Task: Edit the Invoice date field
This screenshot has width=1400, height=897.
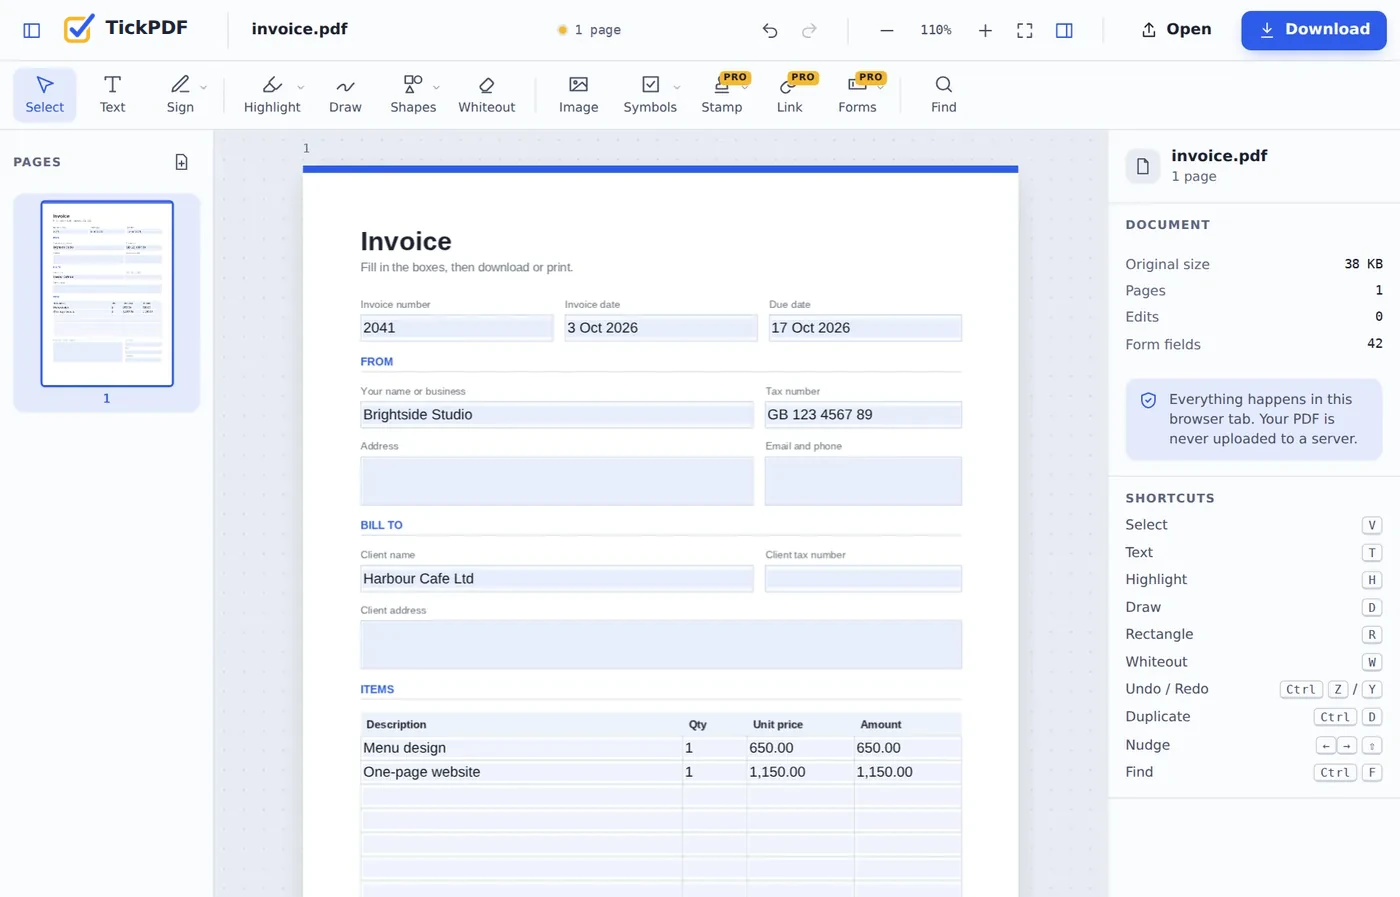Action: [660, 328]
